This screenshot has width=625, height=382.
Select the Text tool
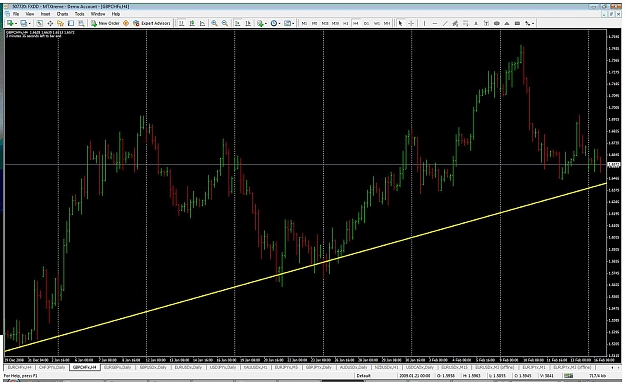(x=476, y=23)
